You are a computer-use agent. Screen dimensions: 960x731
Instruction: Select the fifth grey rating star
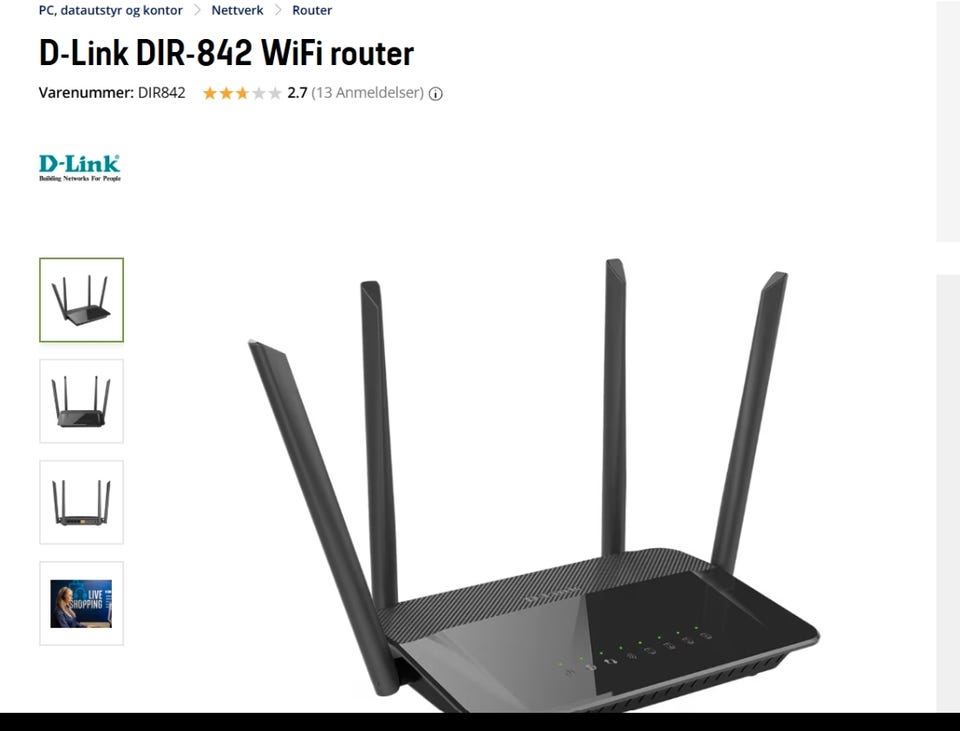tap(276, 93)
